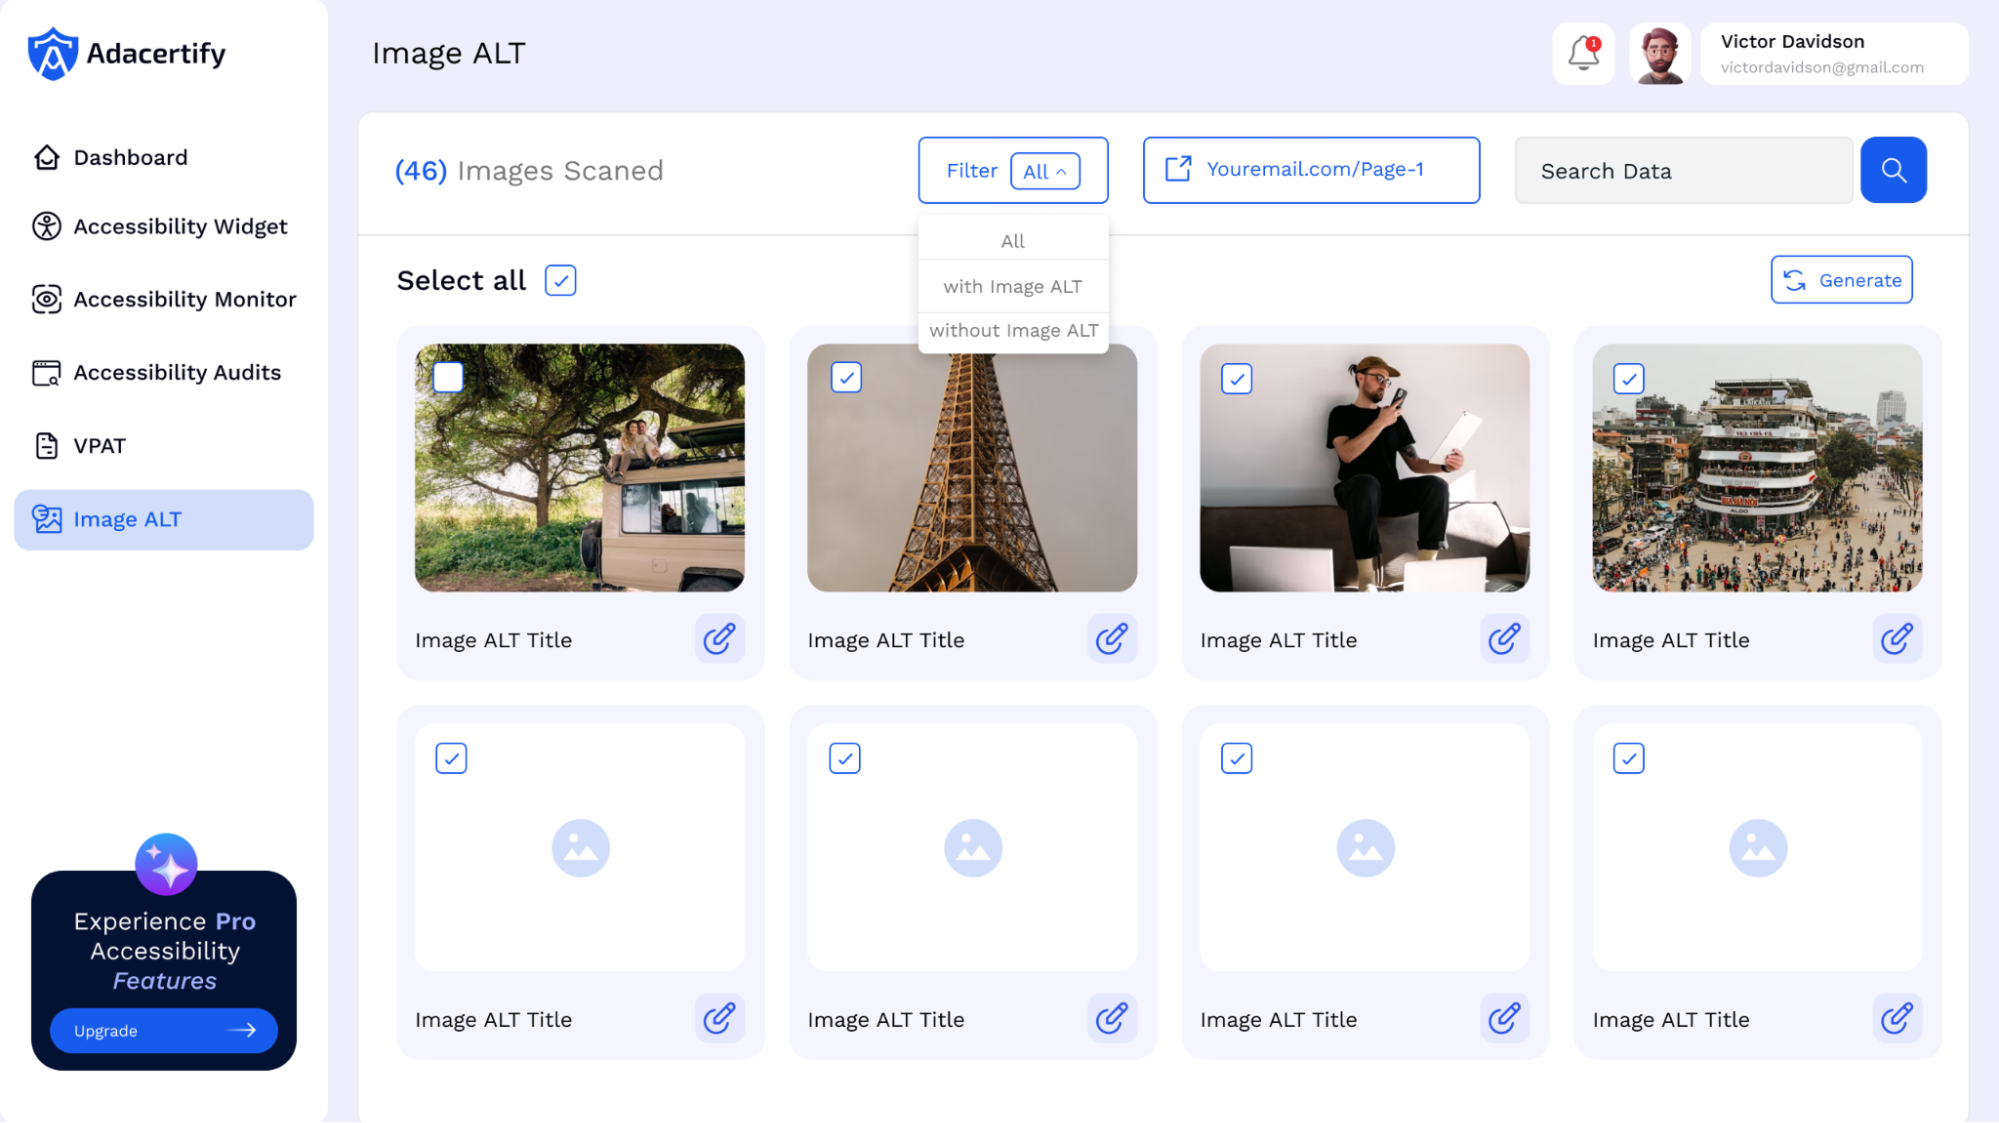
Task: Click edit icon on third placeholder card
Action: pyautogui.click(x=1505, y=1018)
